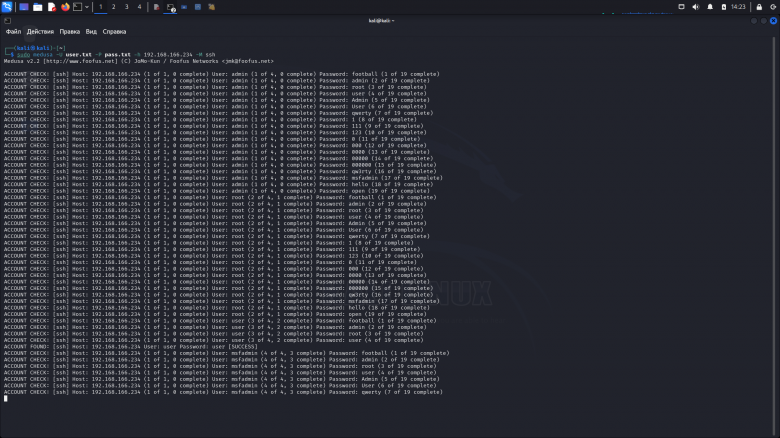Launch Firefox from the top panel
780x438 pixels.
point(65,7)
